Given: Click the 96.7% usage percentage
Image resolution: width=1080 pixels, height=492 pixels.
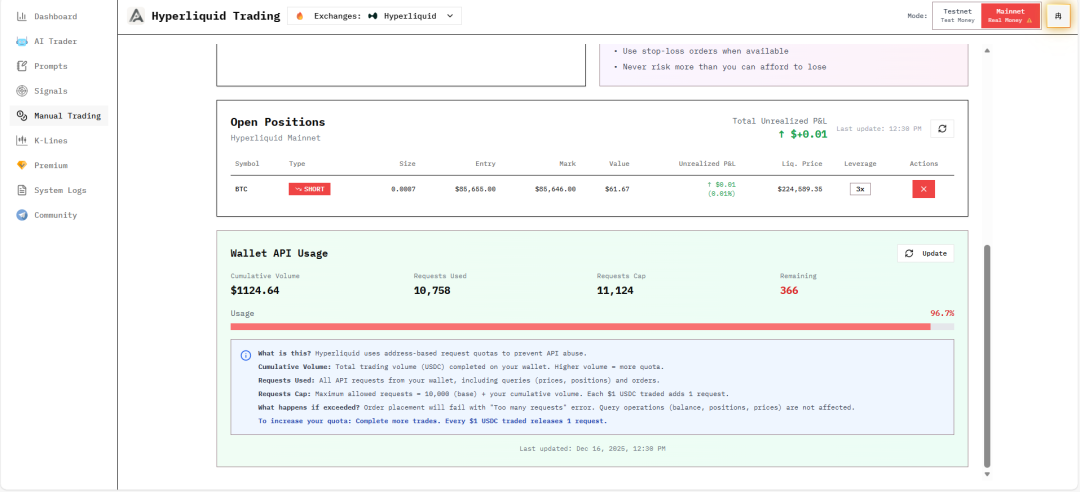Looking at the screenshot, I should [942, 313].
